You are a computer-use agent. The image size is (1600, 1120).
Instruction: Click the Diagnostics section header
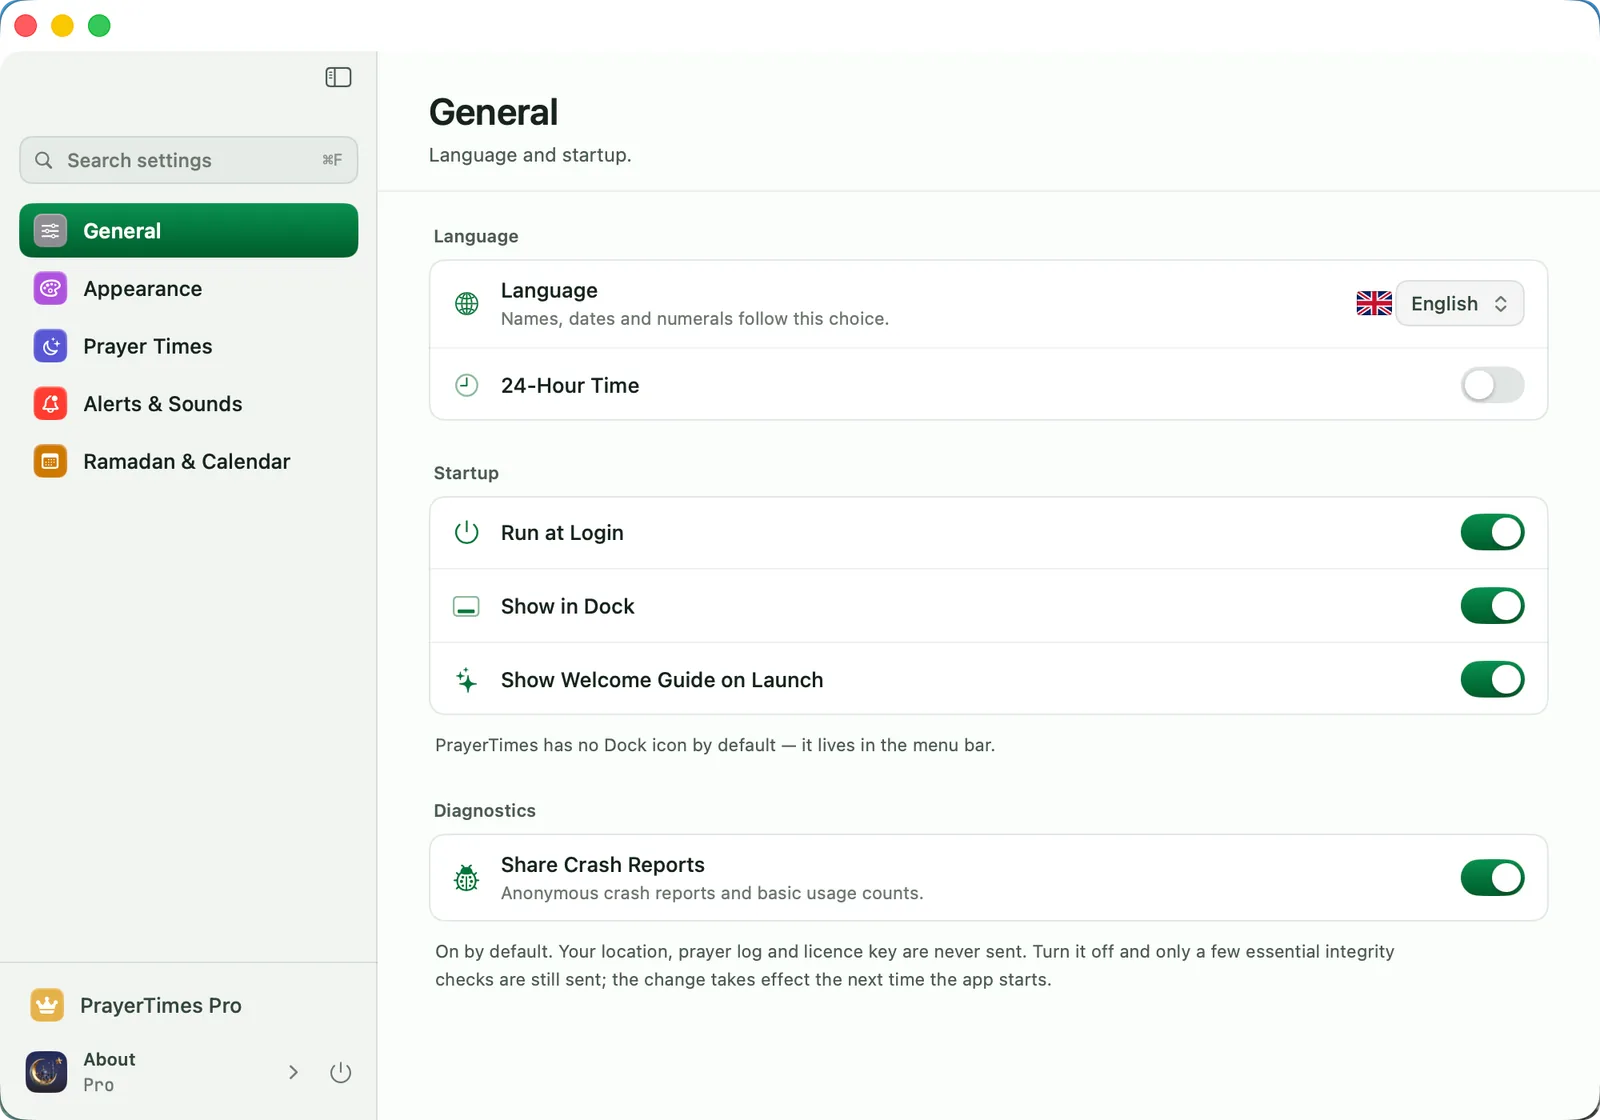click(x=485, y=810)
